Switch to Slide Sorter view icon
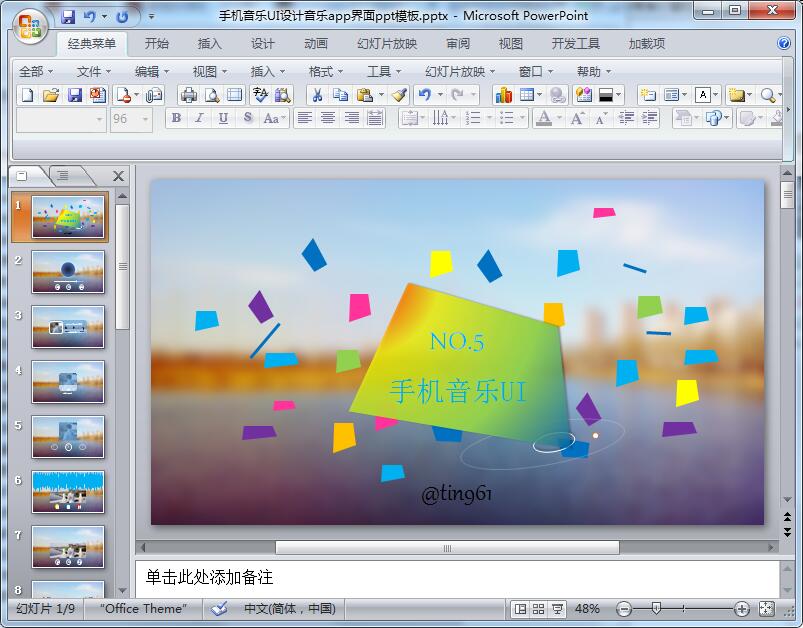 [x=538, y=609]
